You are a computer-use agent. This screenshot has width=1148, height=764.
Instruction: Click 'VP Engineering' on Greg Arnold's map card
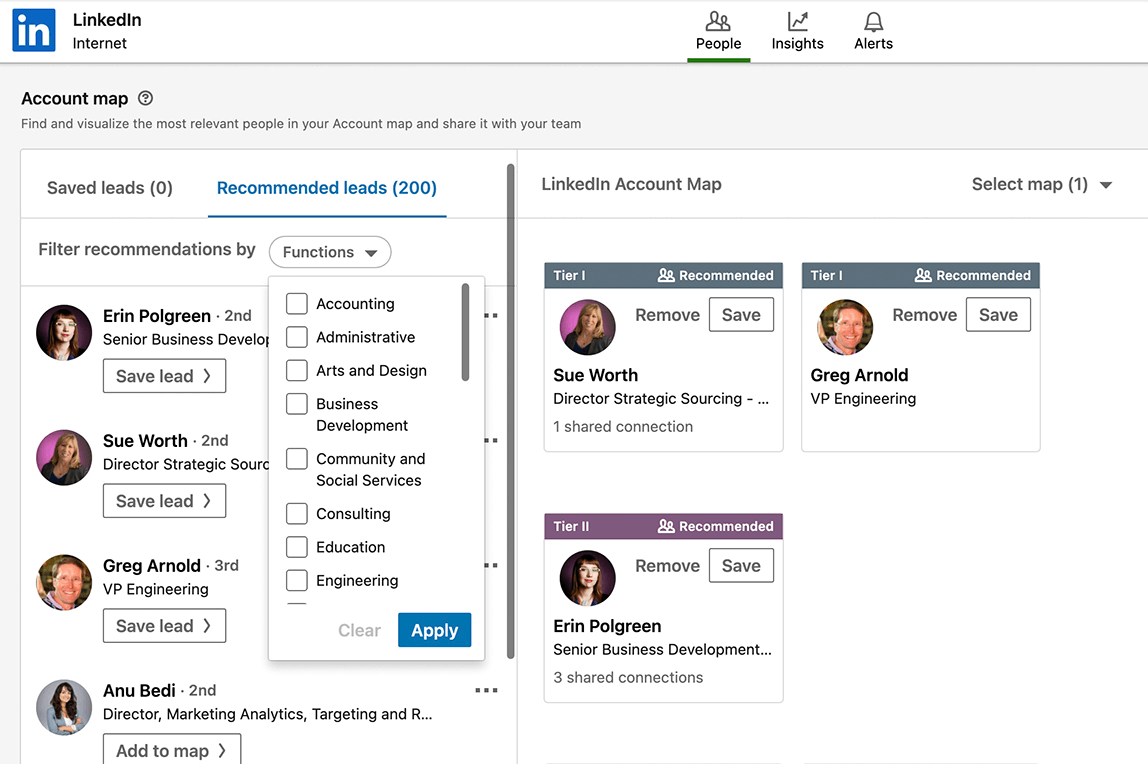[863, 399]
